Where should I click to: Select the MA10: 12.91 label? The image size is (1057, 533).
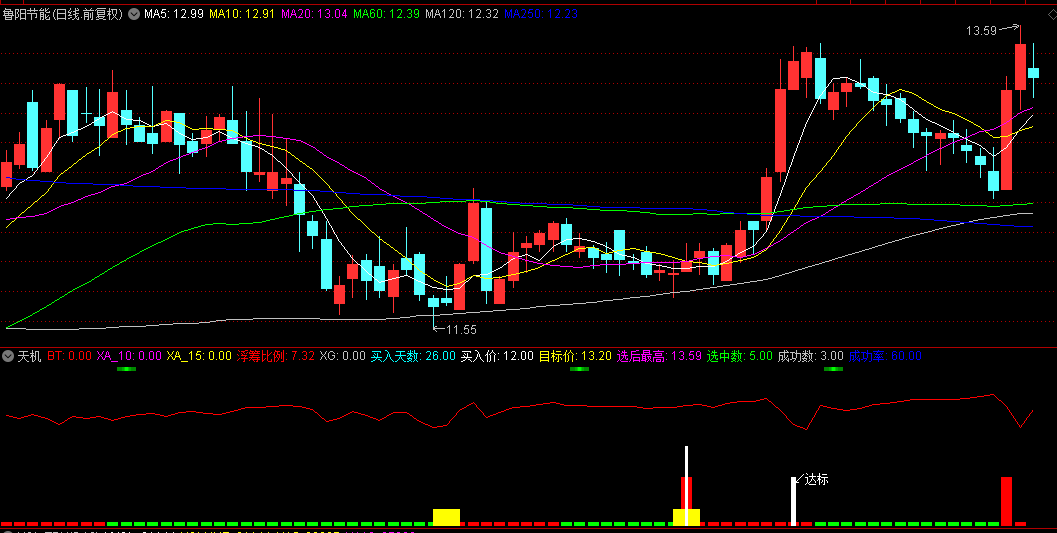[242, 13]
